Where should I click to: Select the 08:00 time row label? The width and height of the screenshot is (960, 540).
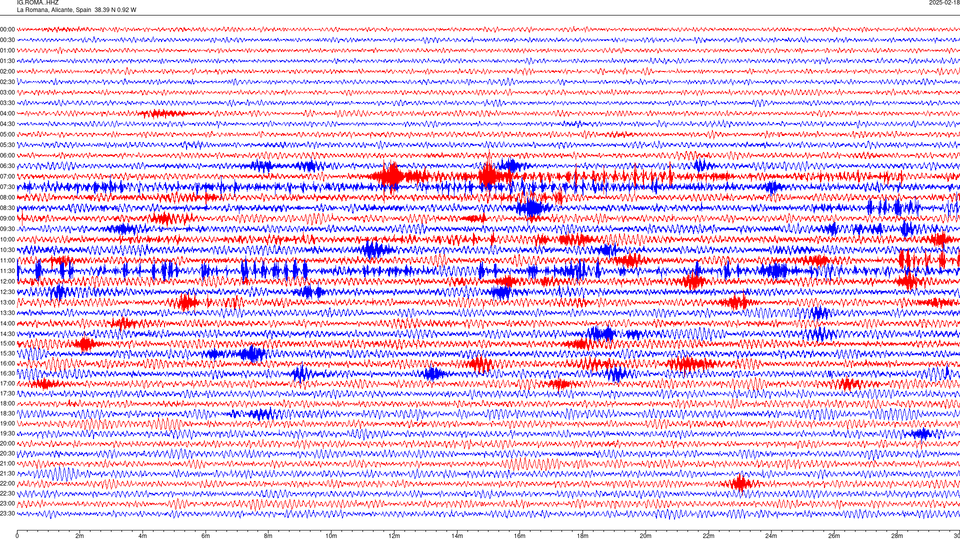pyautogui.click(x=7, y=197)
